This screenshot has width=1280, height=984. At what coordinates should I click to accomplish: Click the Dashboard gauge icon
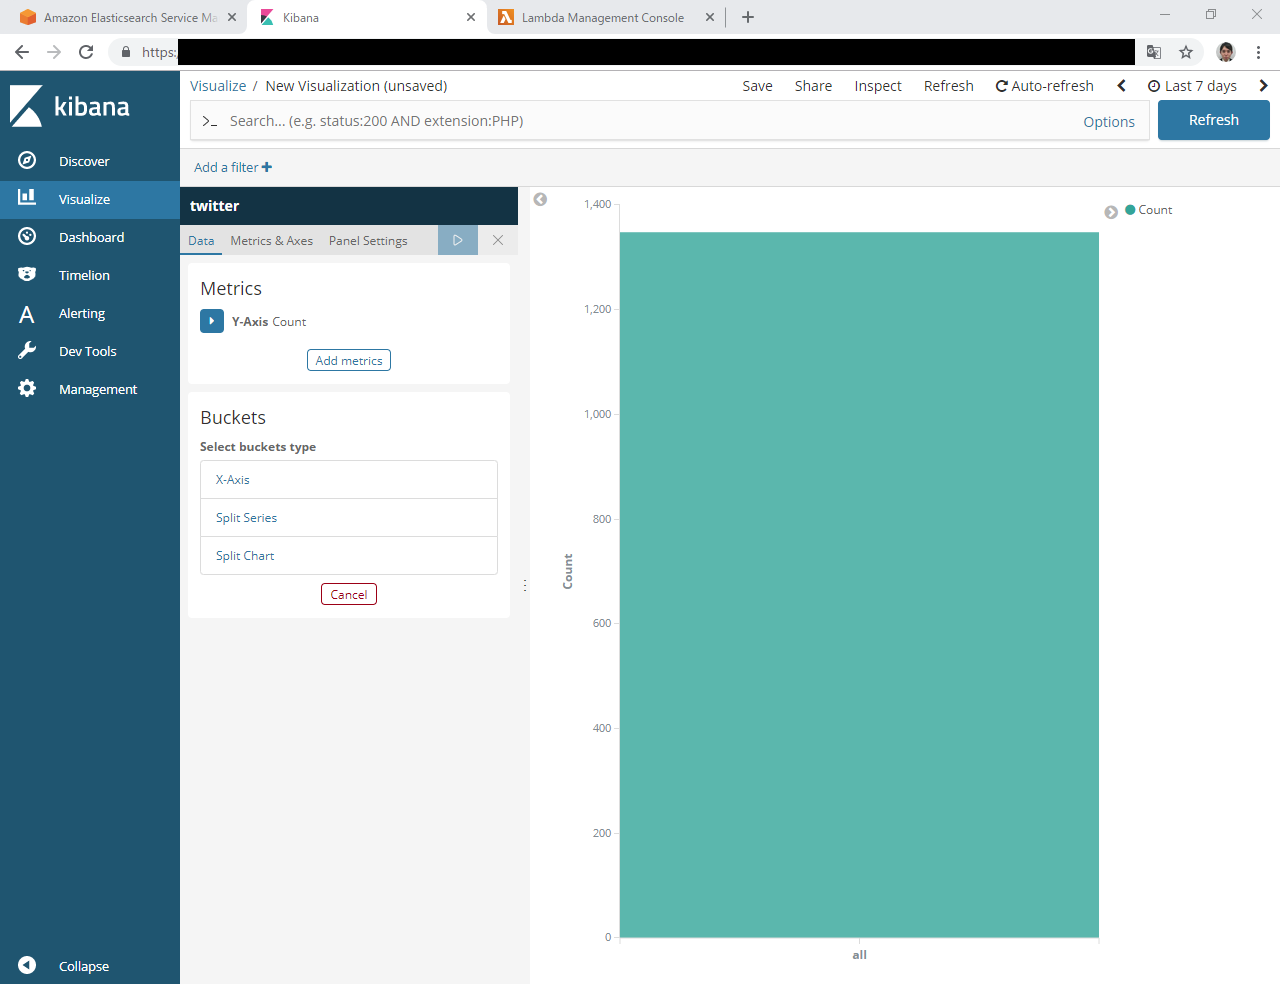pyautogui.click(x=27, y=237)
